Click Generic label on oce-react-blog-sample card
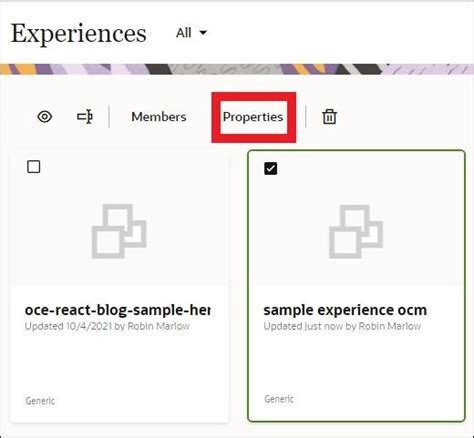Viewport: 474px width, 438px height. point(40,400)
